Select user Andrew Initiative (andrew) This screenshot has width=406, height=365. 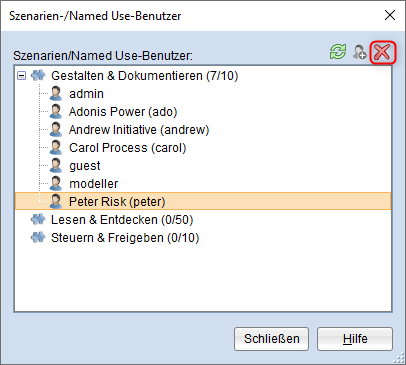(139, 130)
